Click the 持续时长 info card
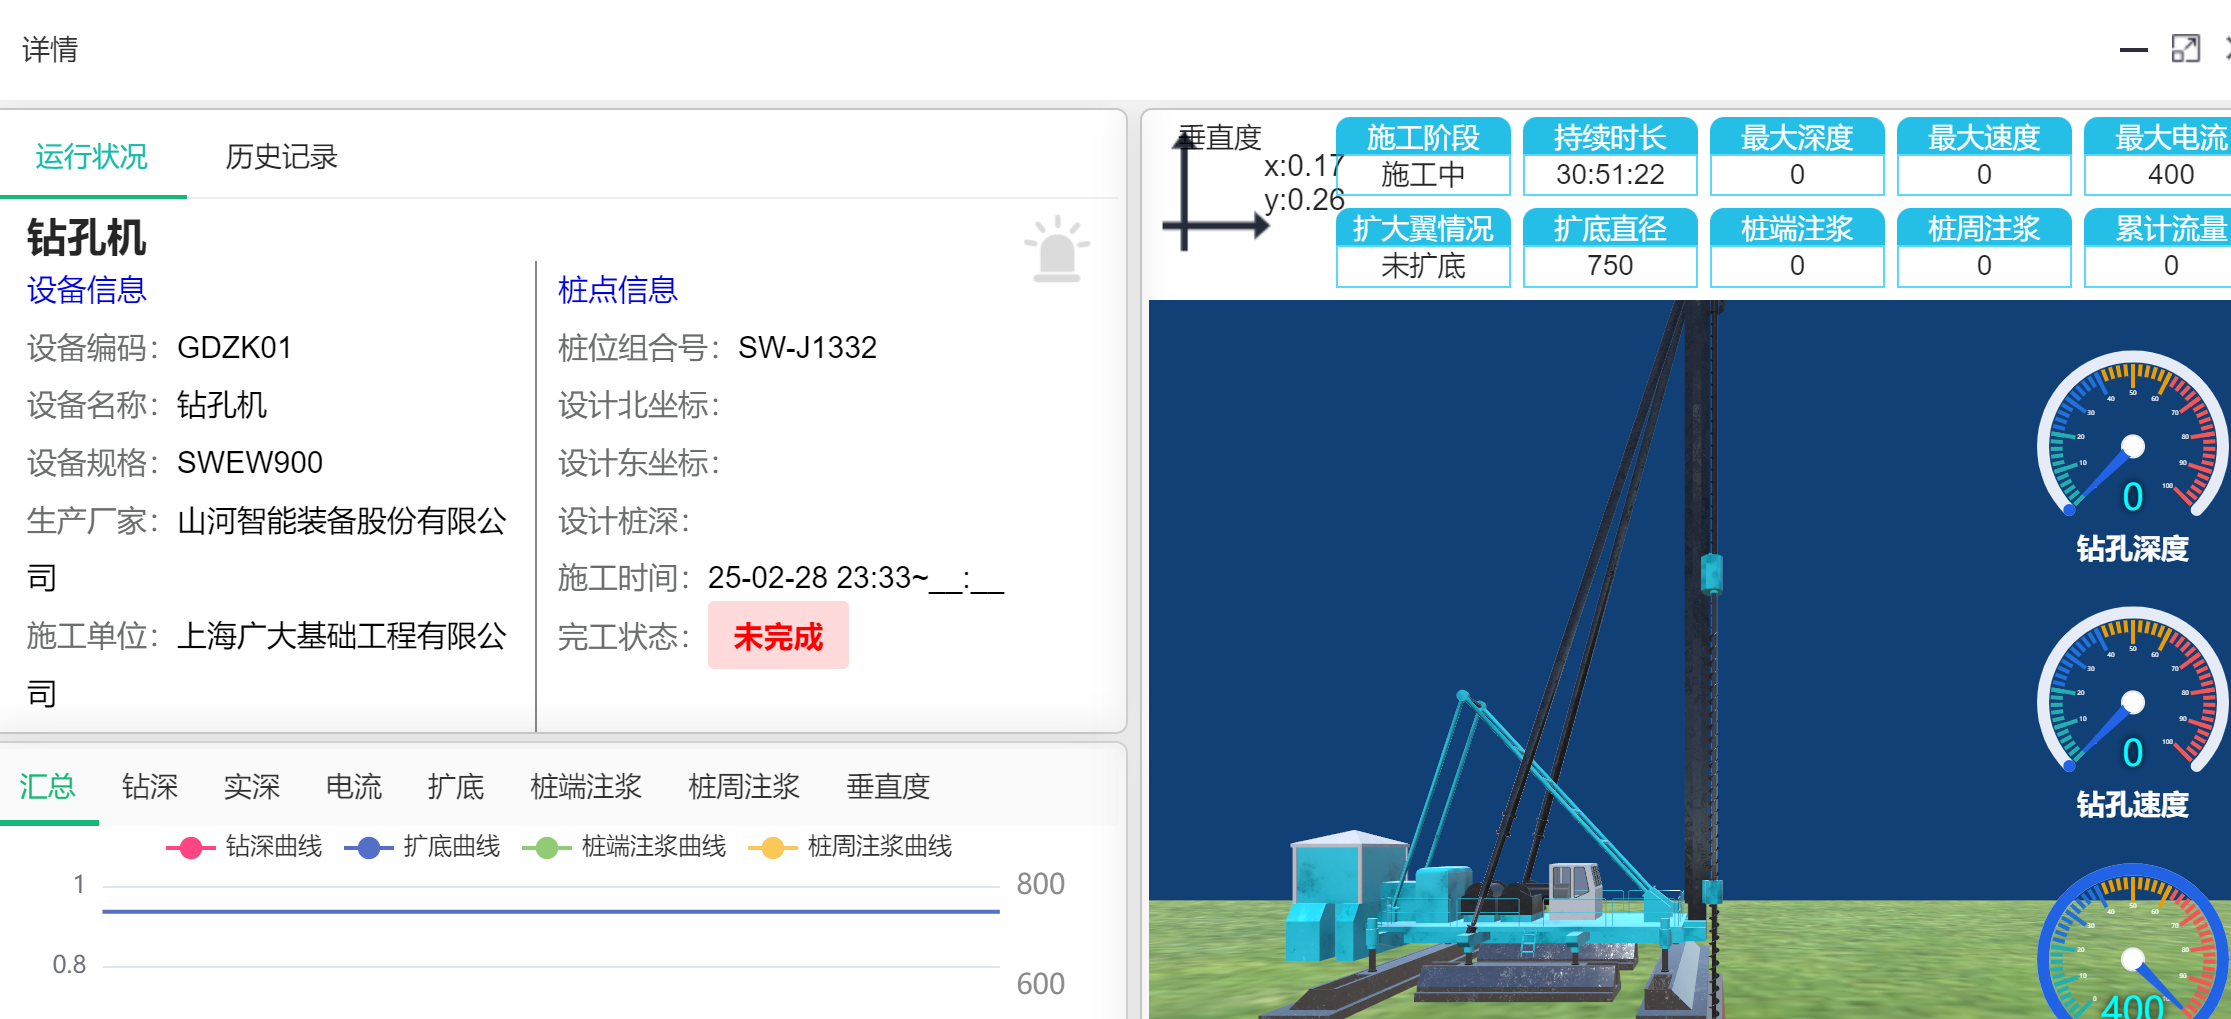This screenshot has height=1019, width=2231. coord(1609,157)
